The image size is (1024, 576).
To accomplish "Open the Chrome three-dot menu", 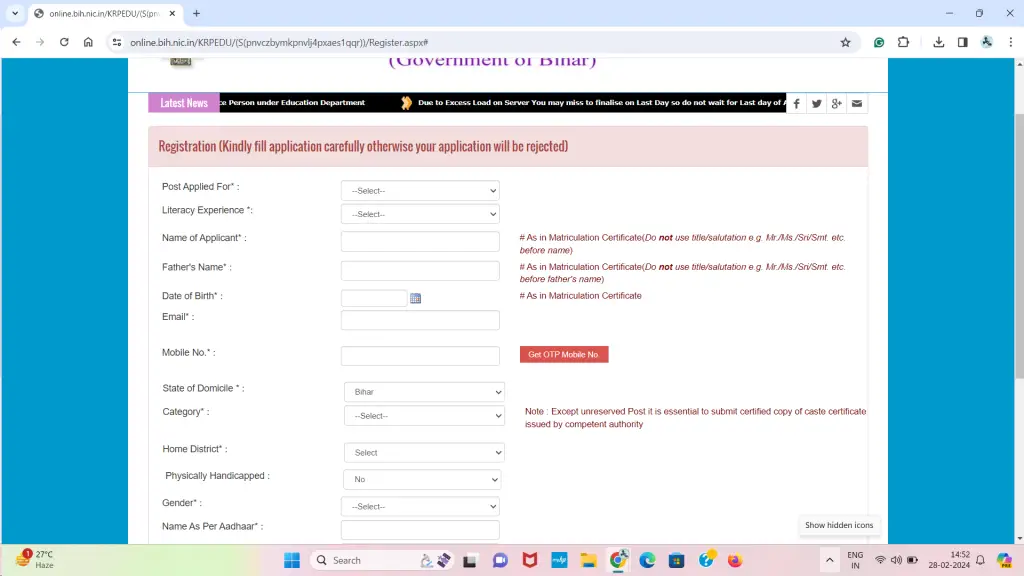I will (x=1011, y=42).
